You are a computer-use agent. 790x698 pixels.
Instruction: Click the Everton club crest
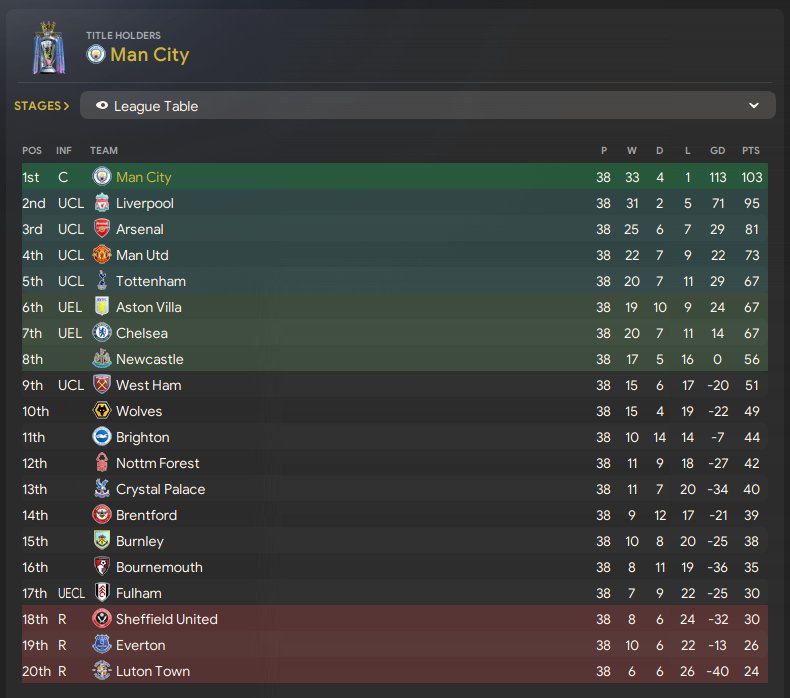(102, 645)
